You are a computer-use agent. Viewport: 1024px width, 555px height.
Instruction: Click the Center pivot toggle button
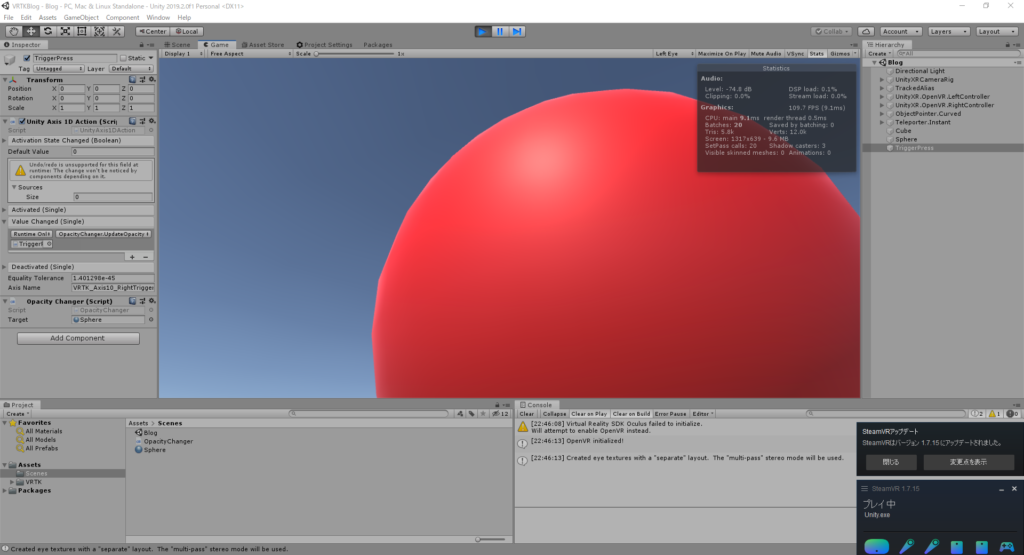[x=152, y=31]
